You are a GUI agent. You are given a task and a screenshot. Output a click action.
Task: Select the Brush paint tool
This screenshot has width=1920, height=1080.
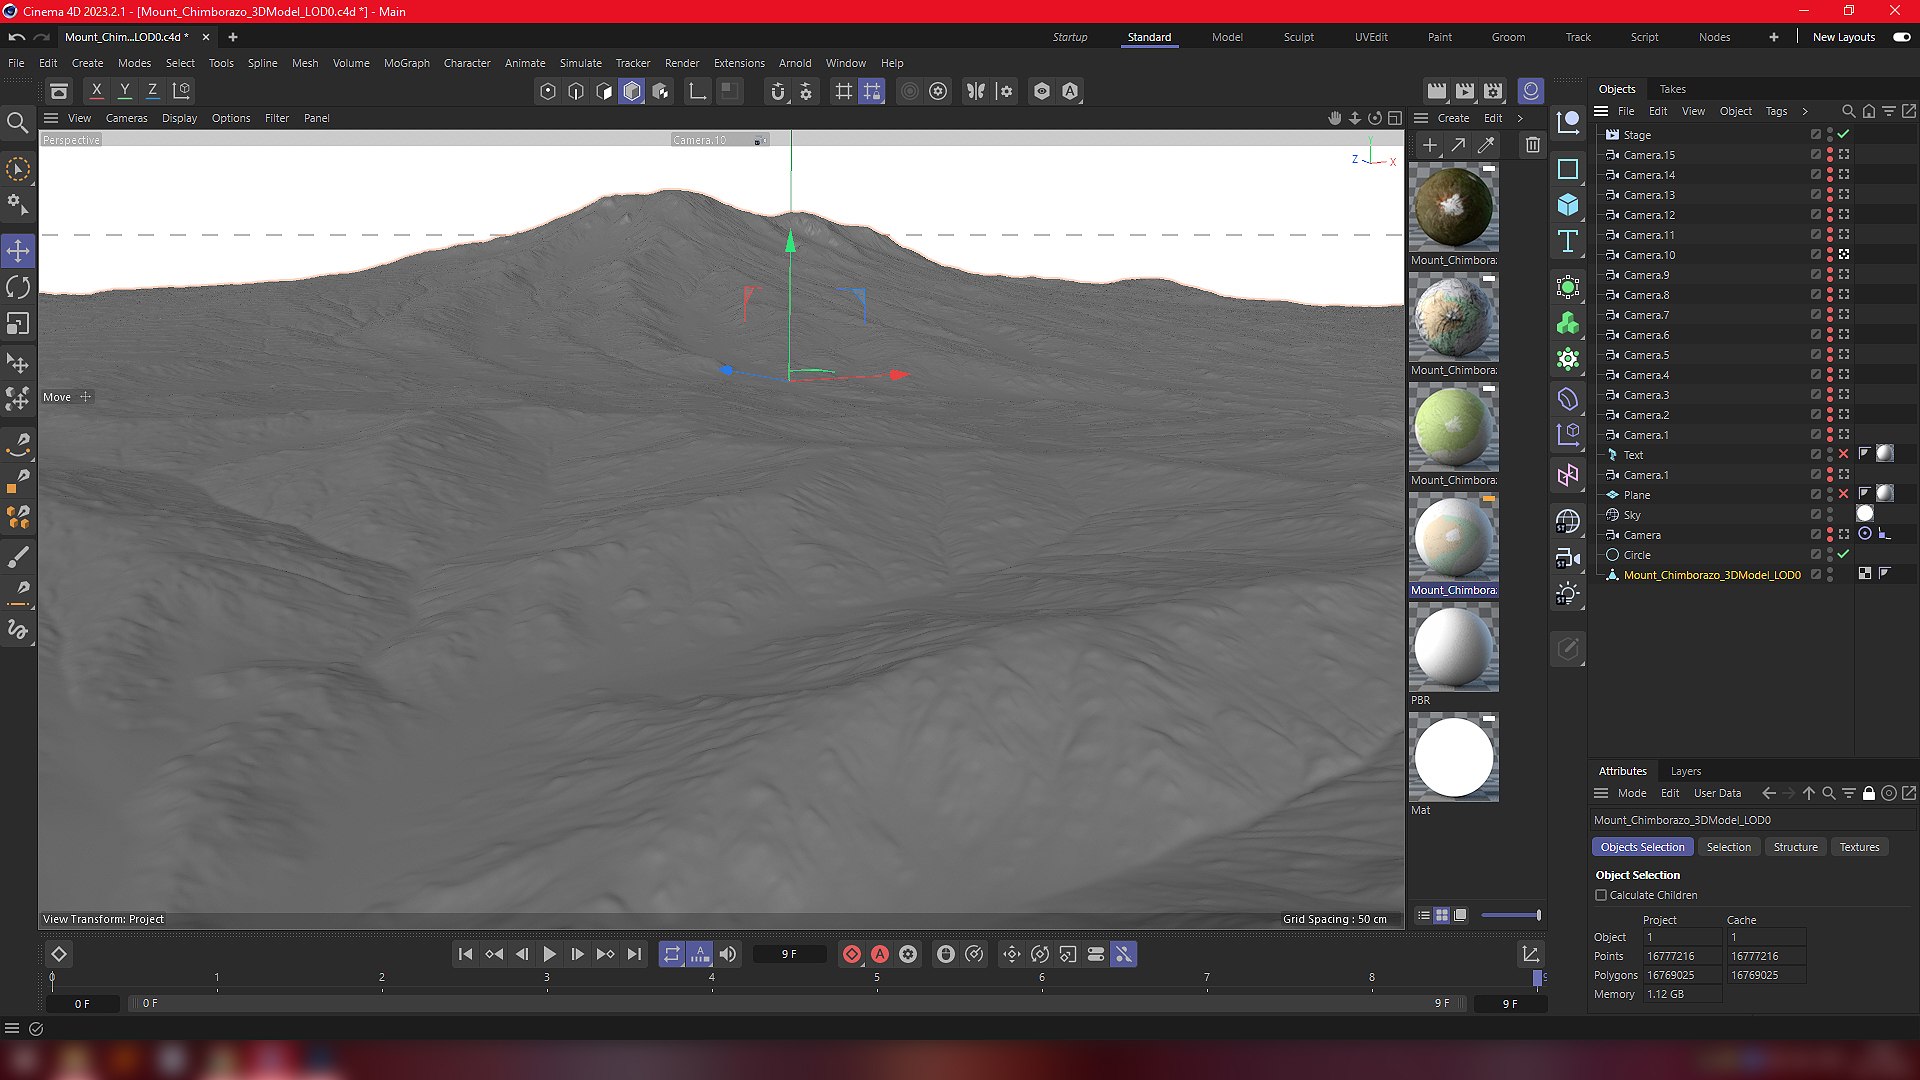click(x=18, y=557)
